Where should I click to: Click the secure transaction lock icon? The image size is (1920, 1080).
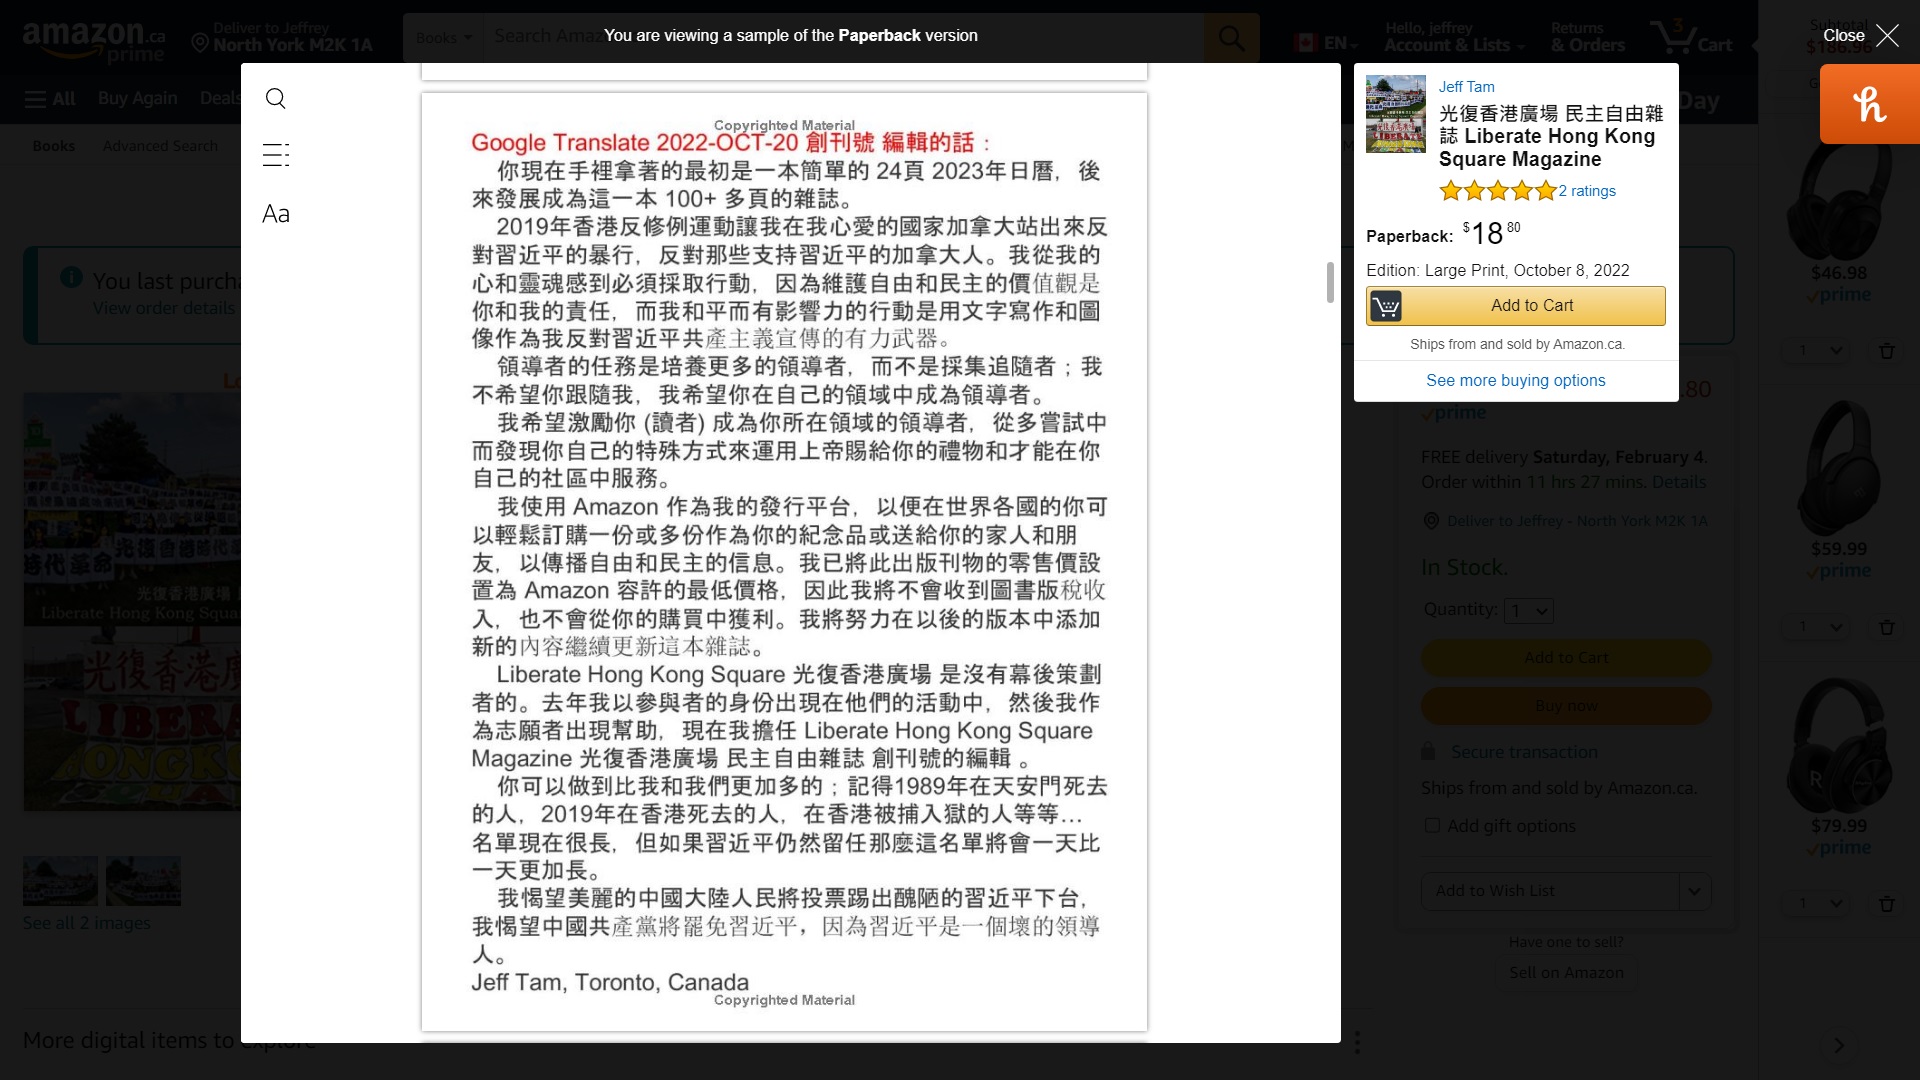pyautogui.click(x=1429, y=751)
